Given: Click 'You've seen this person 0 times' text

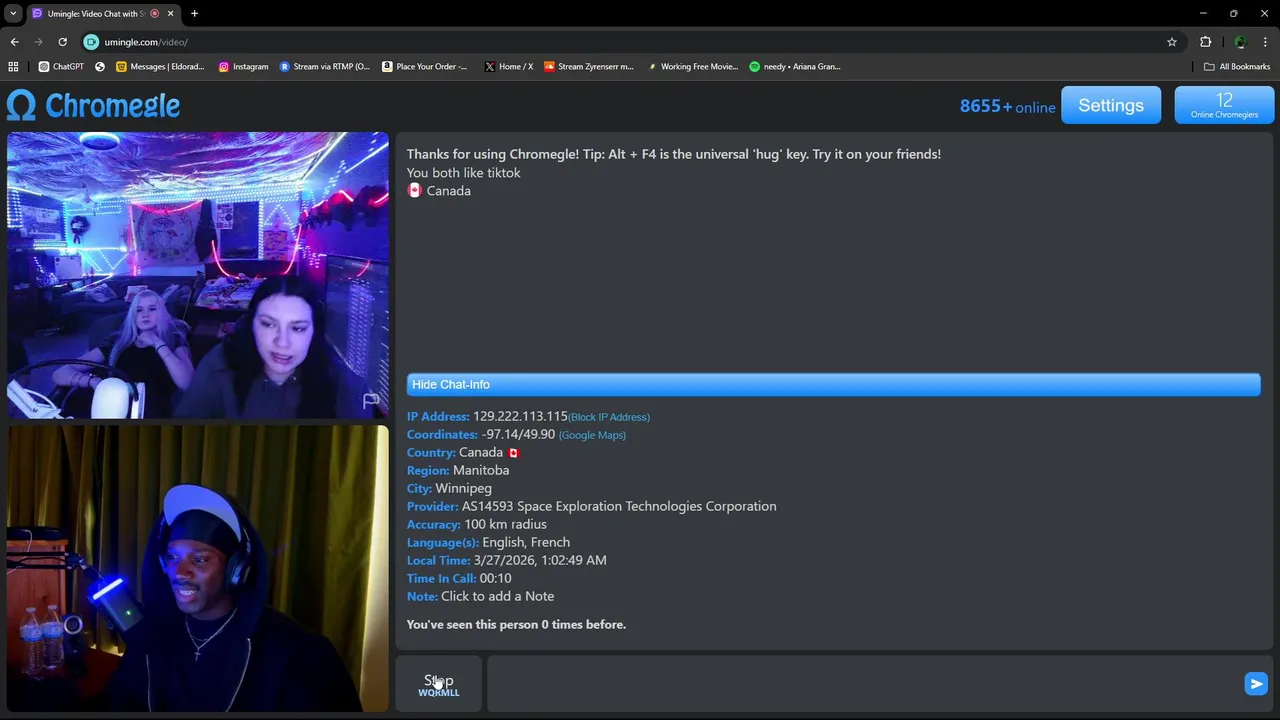Looking at the screenshot, I should (516, 624).
